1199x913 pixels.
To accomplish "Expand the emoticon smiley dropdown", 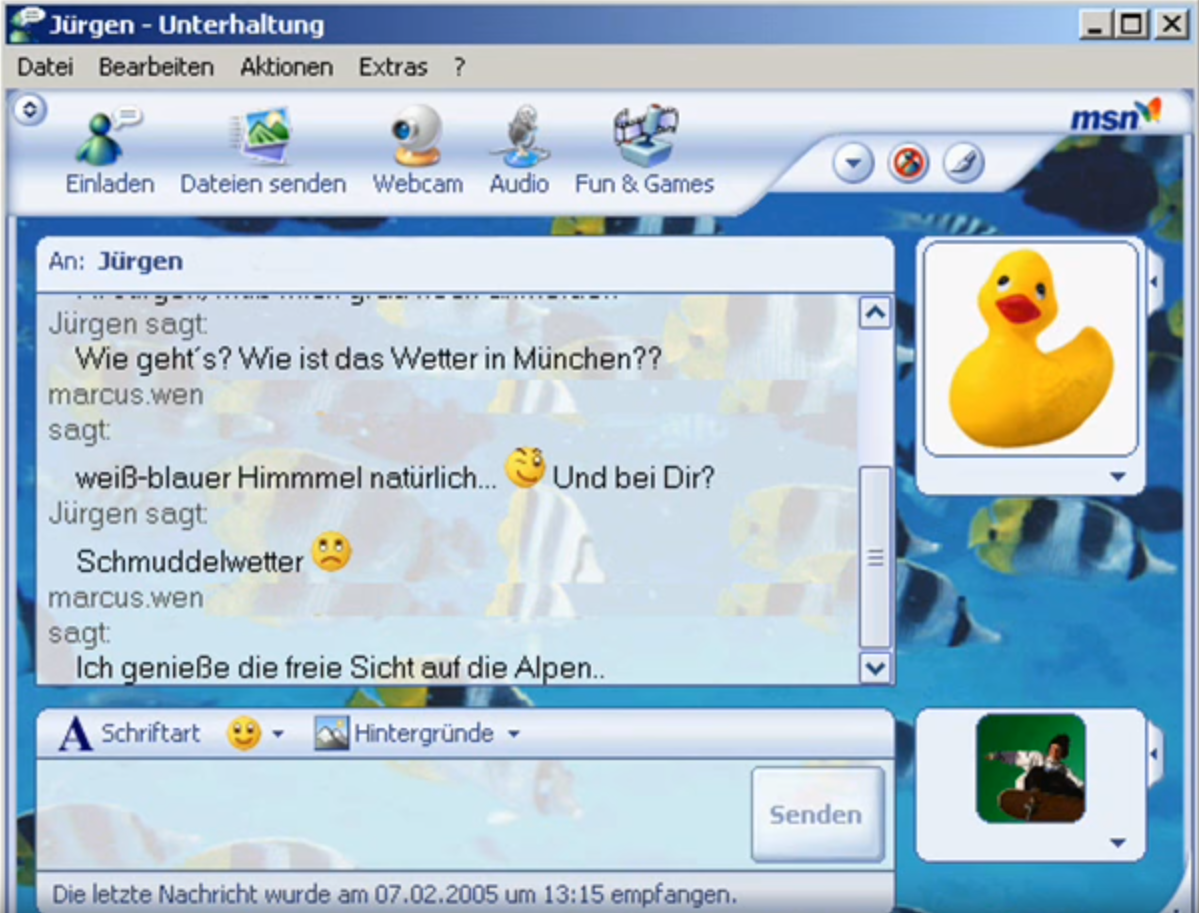I will (277, 735).
